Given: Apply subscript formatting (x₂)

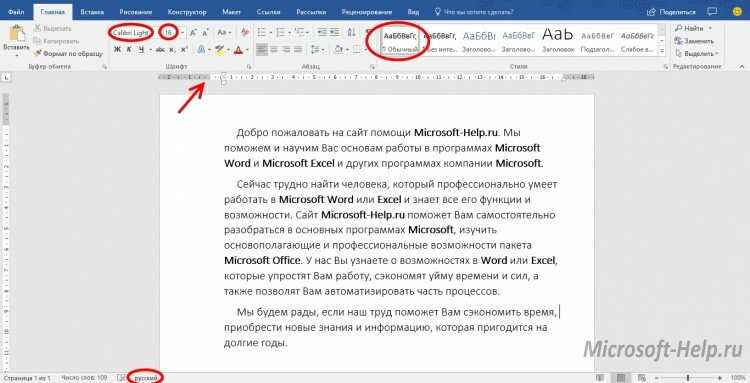Looking at the screenshot, I should point(172,49).
